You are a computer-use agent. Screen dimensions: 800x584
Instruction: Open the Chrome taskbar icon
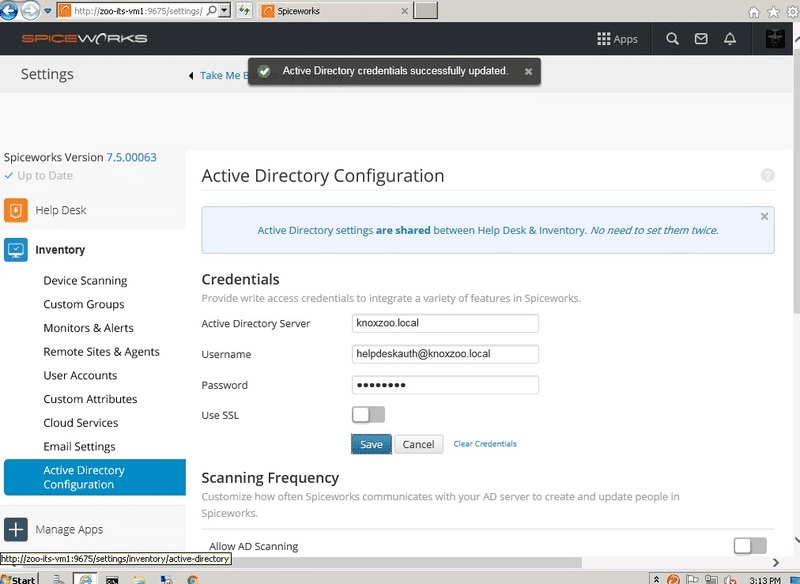[x=193, y=579]
